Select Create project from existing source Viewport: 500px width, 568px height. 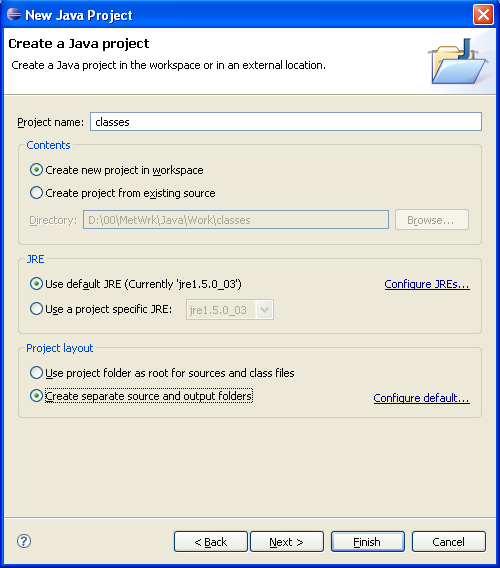click(x=122, y=193)
